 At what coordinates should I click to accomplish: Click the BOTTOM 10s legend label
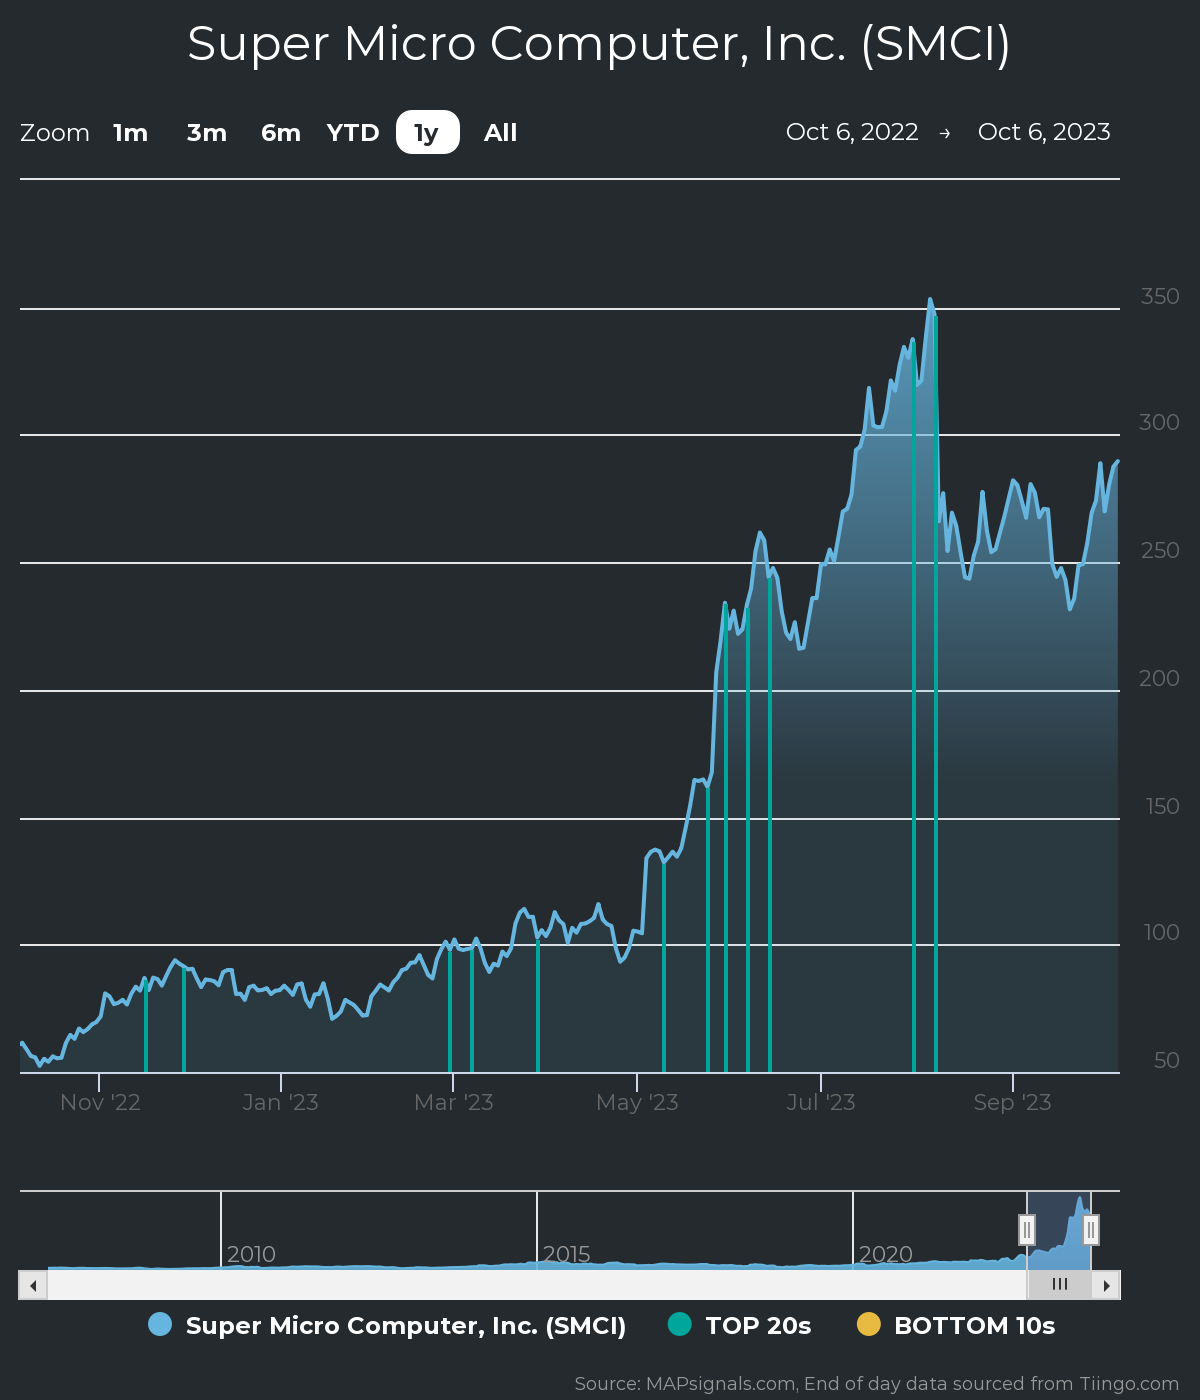tap(975, 1326)
